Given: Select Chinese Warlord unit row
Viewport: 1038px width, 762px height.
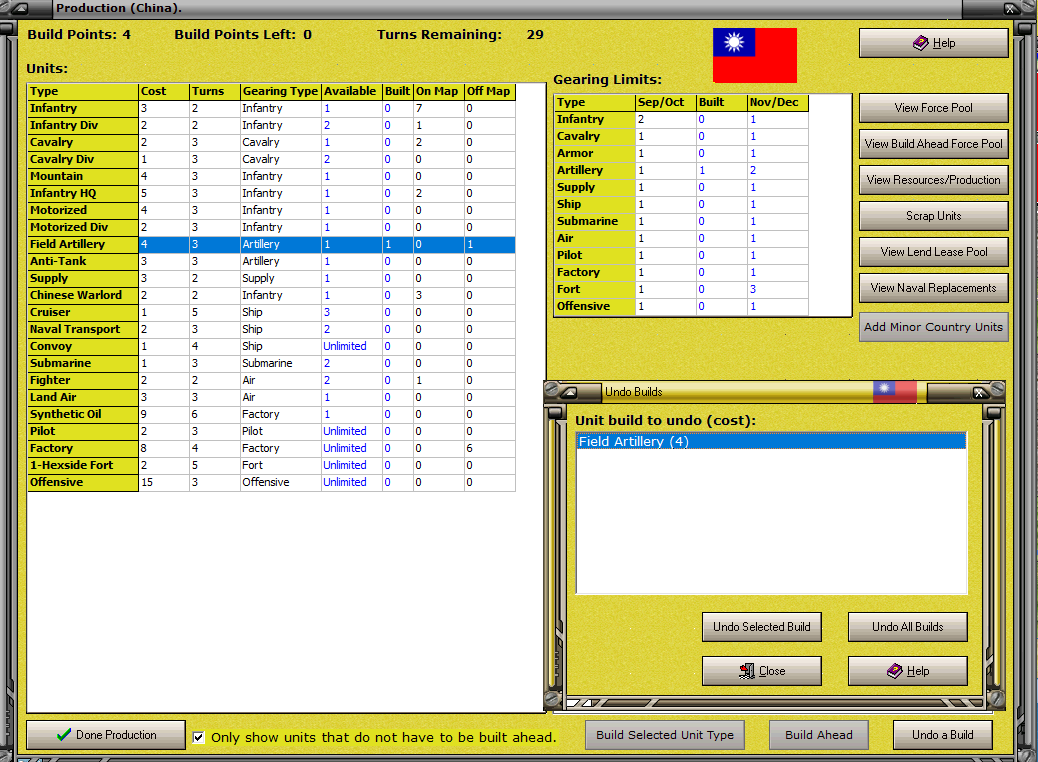Looking at the screenshot, I should tap(271, 295).
